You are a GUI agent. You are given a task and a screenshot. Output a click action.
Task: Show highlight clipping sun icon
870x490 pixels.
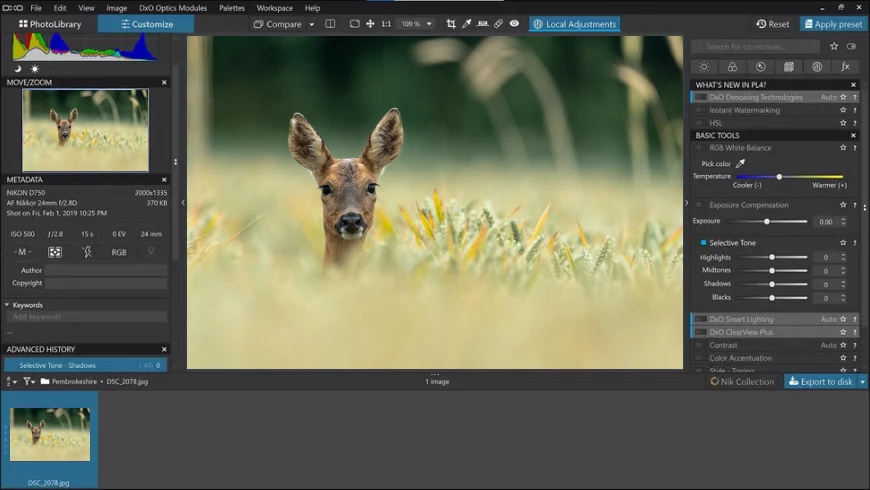[34, 69]
